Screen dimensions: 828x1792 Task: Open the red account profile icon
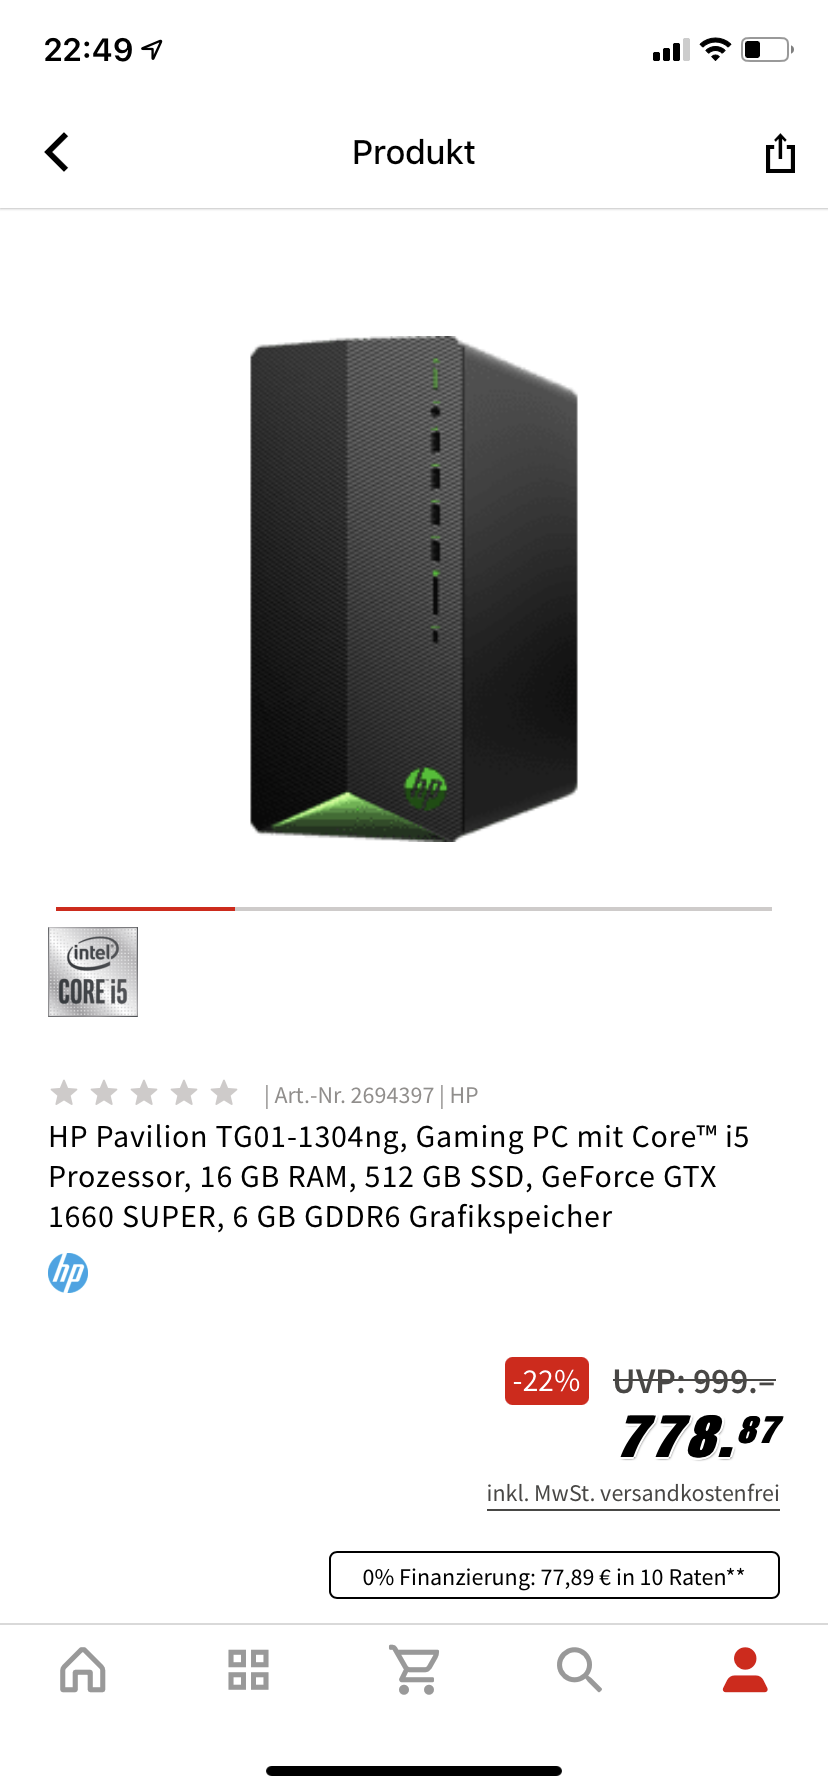745,1669
